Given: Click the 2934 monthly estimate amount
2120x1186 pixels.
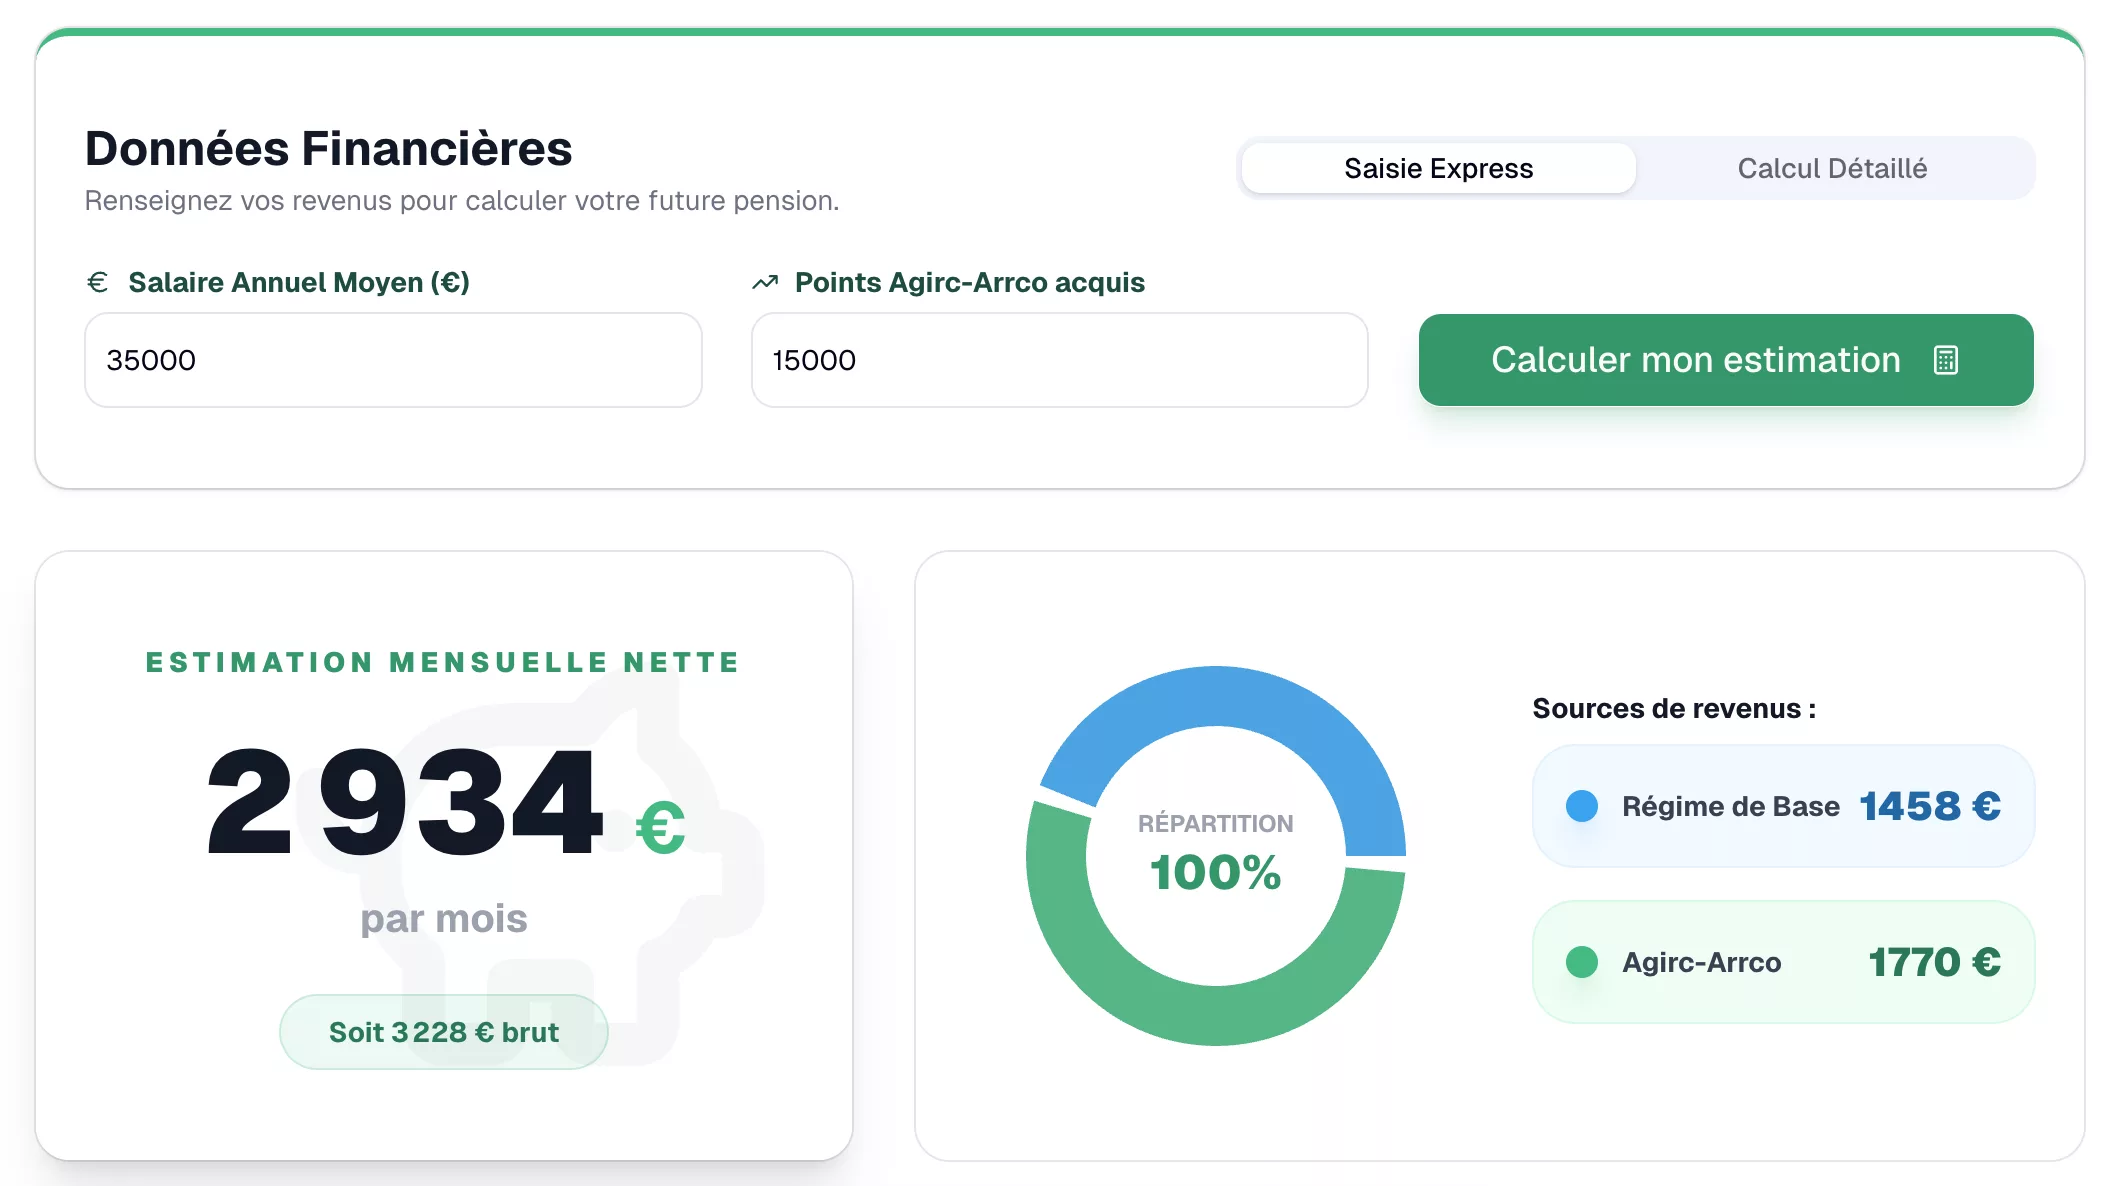Looking at the screenshot, I should [404, 802].
